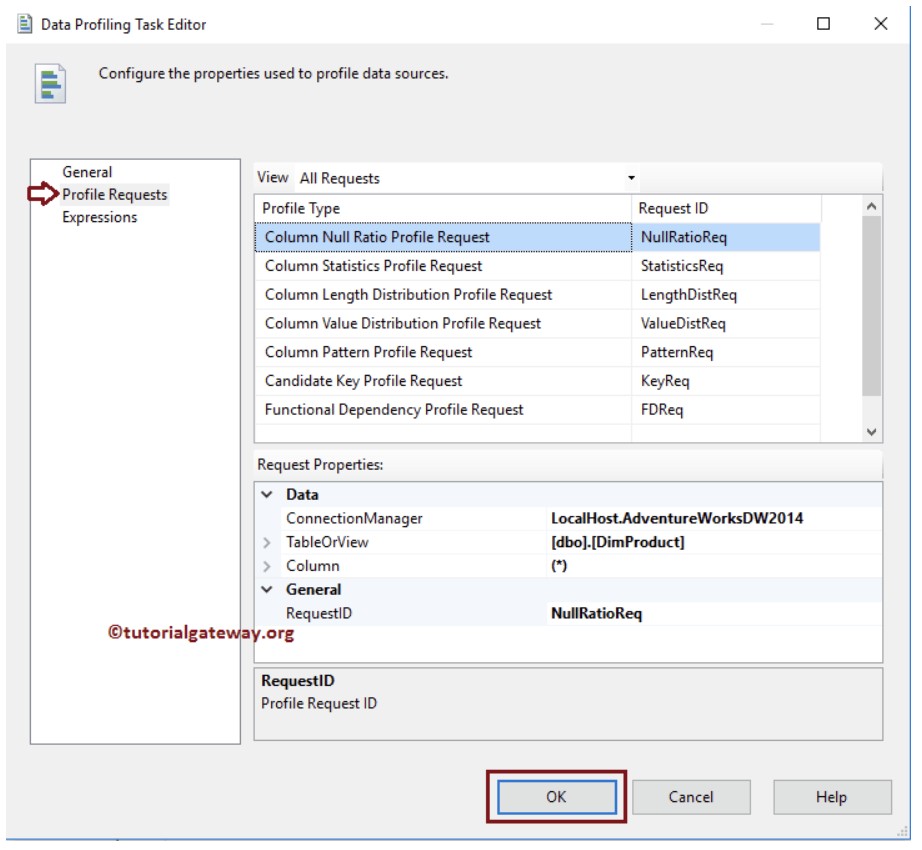Click OK to save the profile requests
This screenshot has width=922, height=850.
pyautogui.click(x=556, y=797)
